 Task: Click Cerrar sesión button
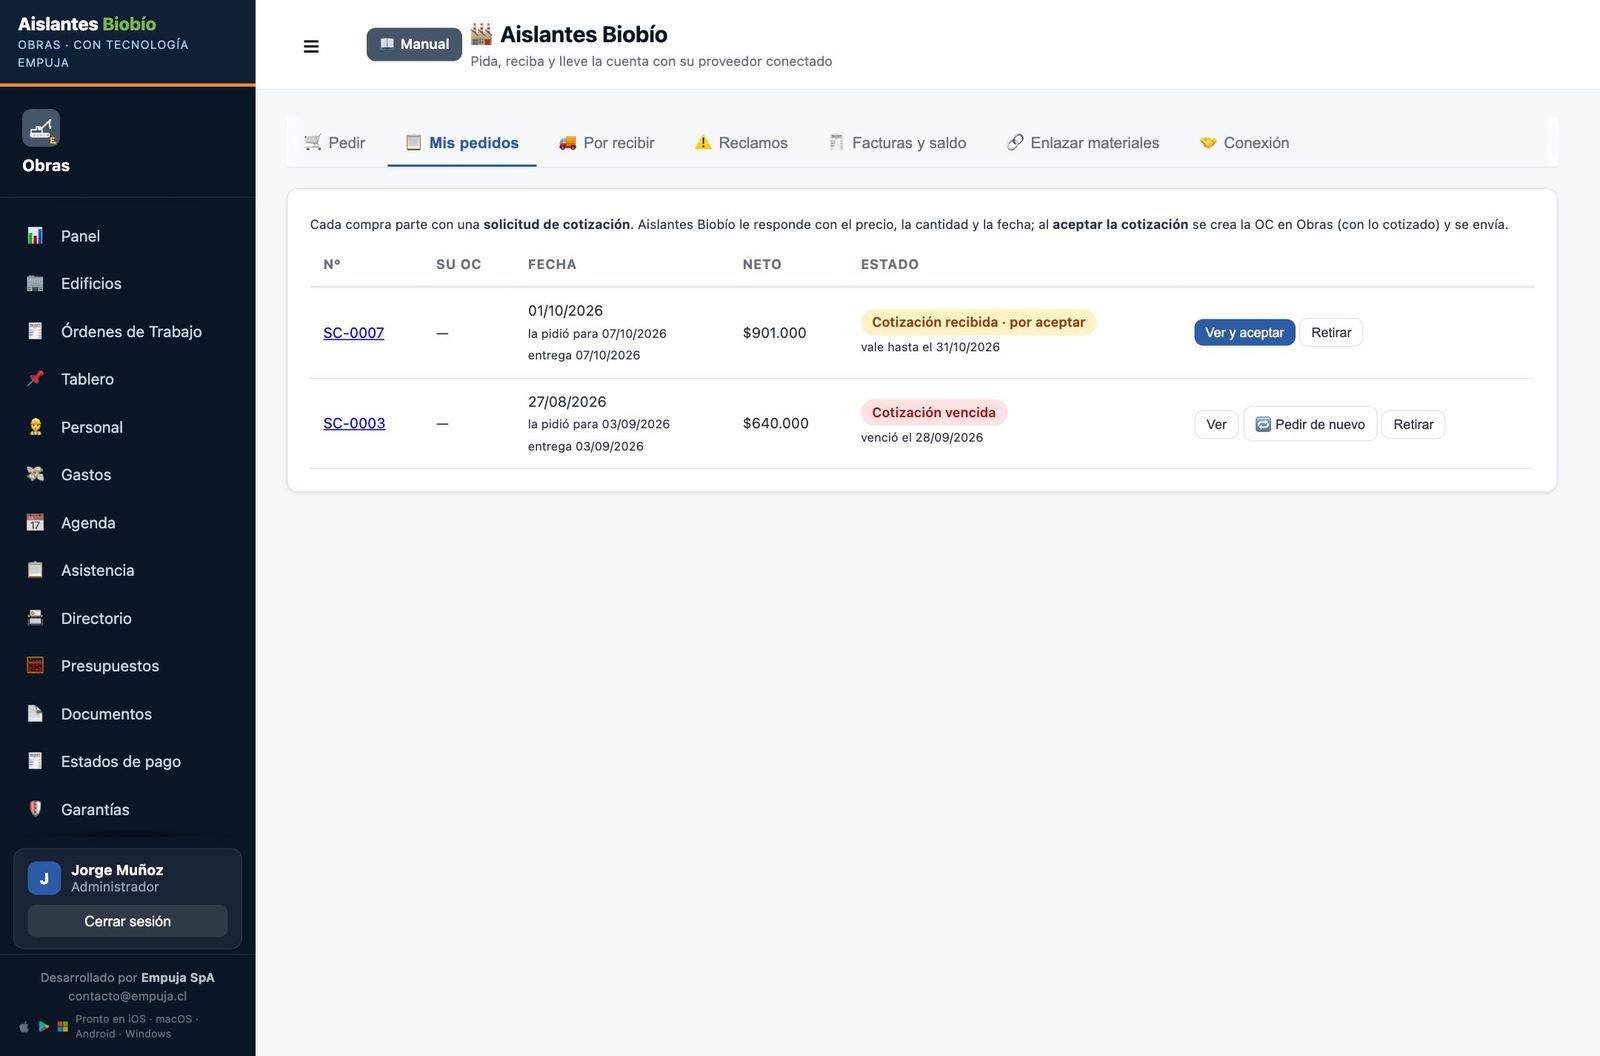(127, 921)
